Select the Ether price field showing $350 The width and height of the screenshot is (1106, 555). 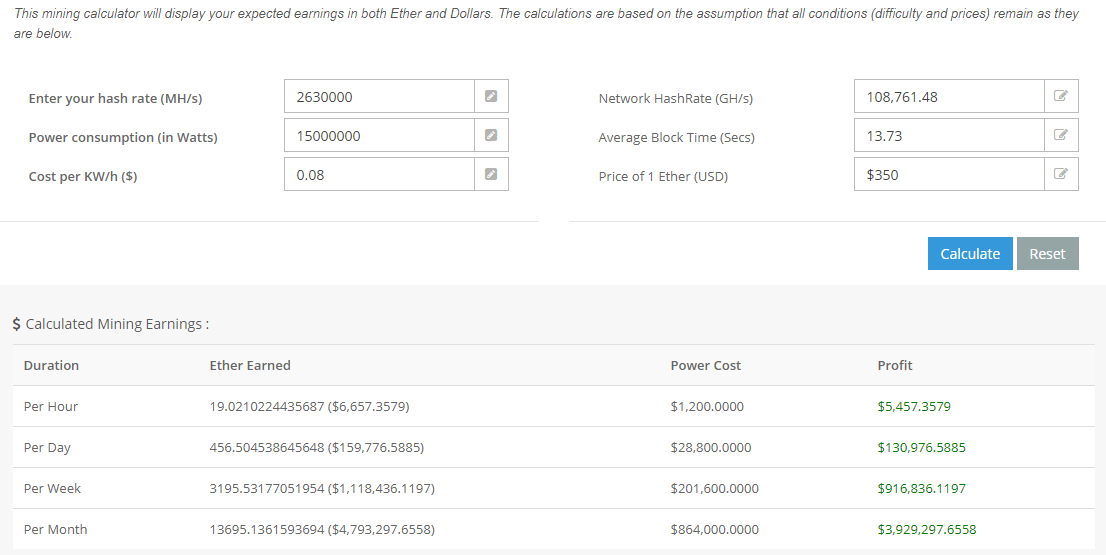(x=949, y=174)
